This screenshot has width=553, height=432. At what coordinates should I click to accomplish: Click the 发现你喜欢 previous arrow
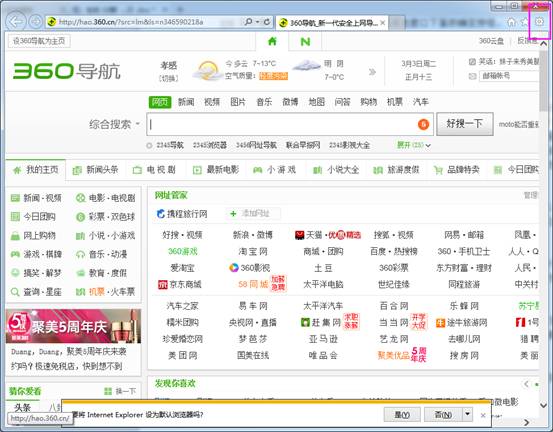[527, 384]
